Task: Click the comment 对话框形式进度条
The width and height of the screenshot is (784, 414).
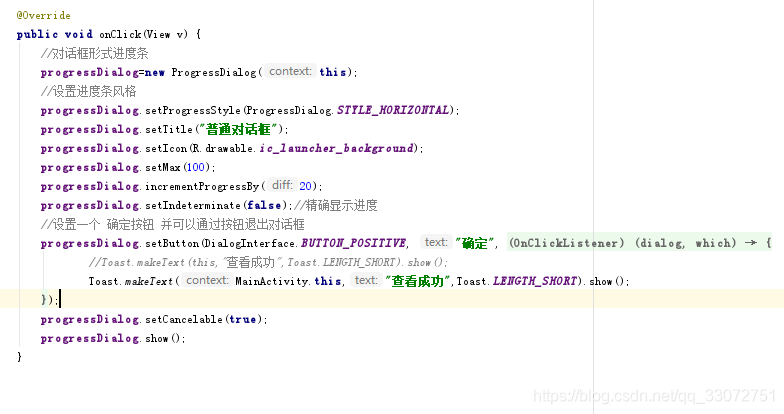Action: (94, 53)
